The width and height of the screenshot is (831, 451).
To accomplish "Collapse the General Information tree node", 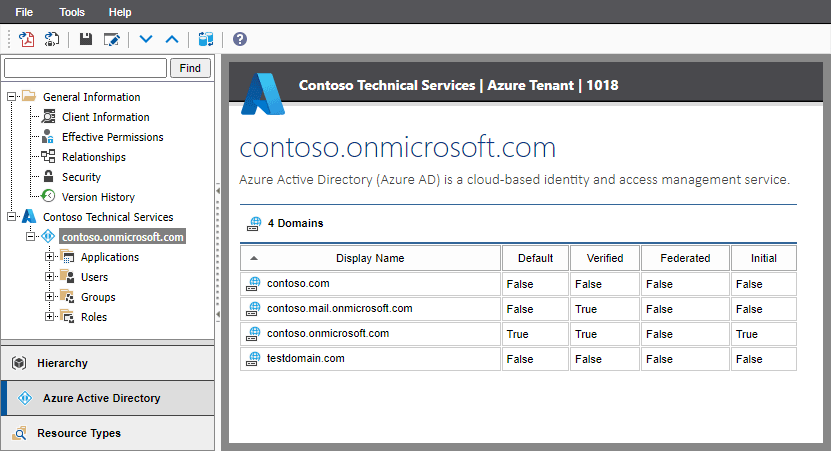I will (11, 97).
